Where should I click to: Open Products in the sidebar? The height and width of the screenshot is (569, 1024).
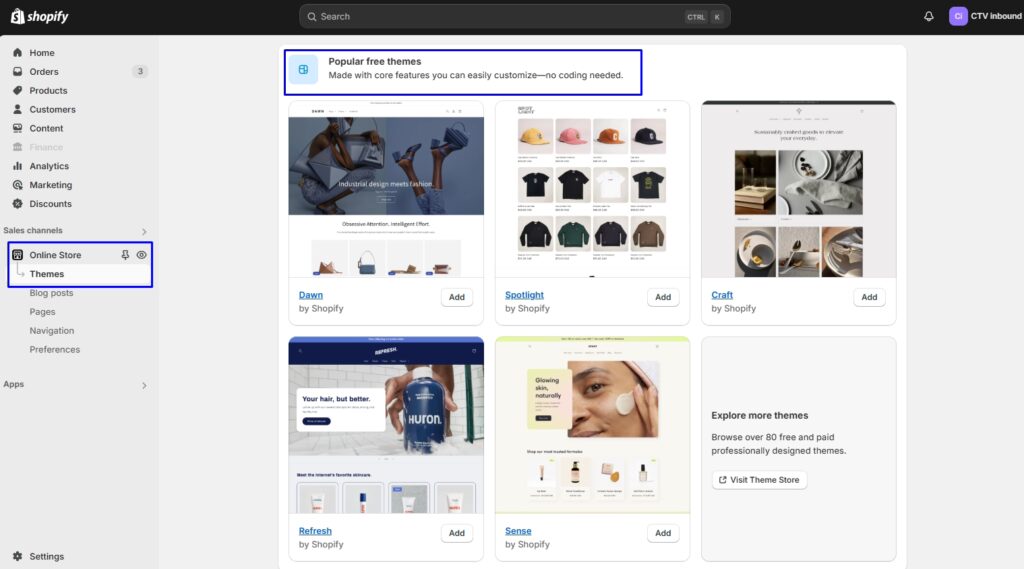pos(48,90)
